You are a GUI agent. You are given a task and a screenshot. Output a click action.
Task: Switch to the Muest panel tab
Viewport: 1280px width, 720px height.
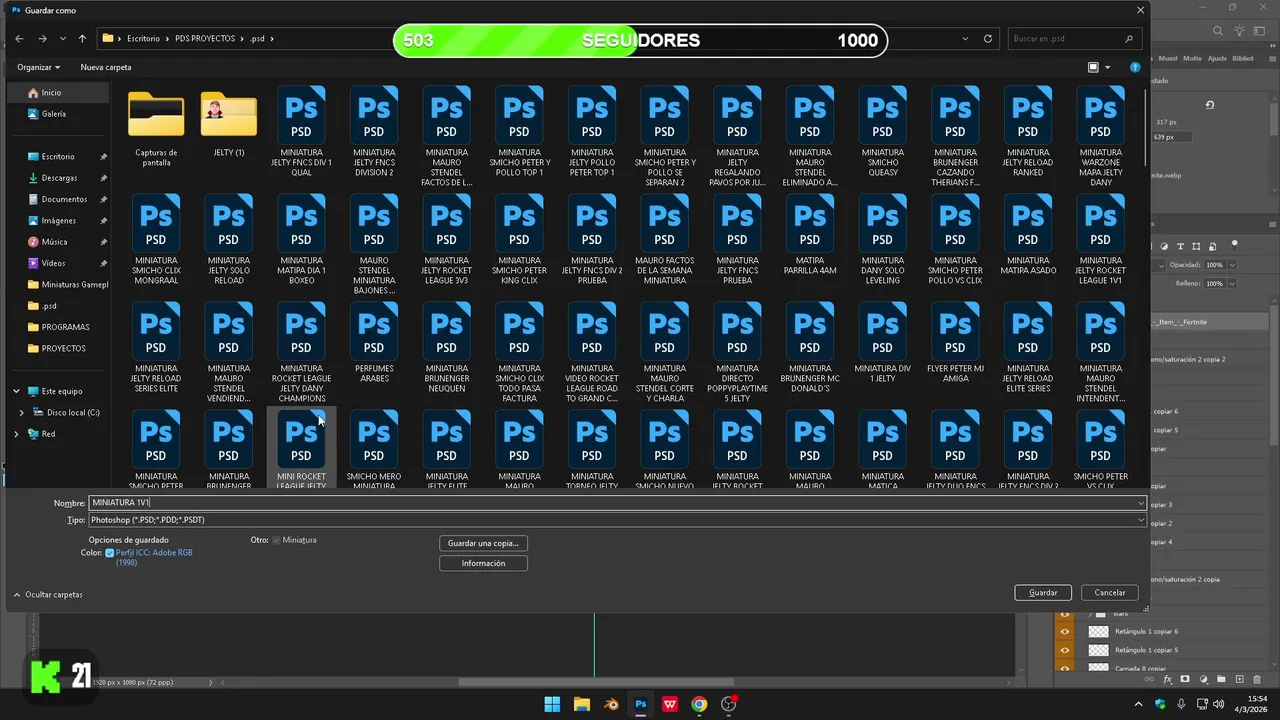pyautogui.click(x=1167, y=58)
